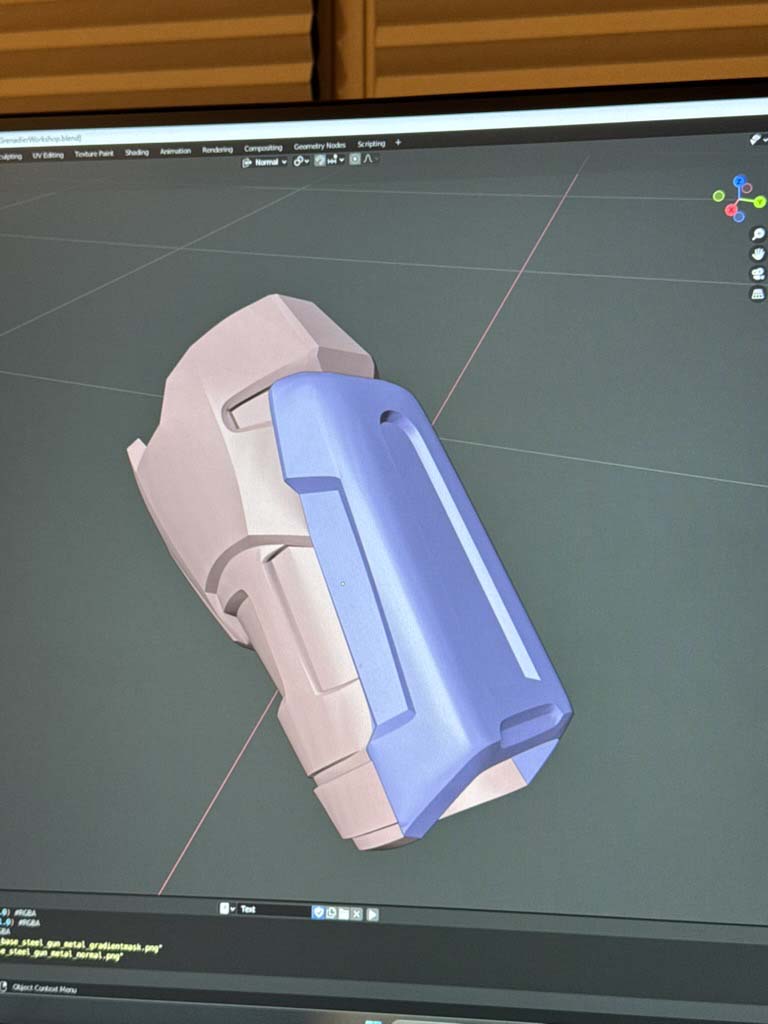The height and width of the screenshot is (1024, 768).
Task: Toggle fake user shield for Text
Action: [319, 912]
